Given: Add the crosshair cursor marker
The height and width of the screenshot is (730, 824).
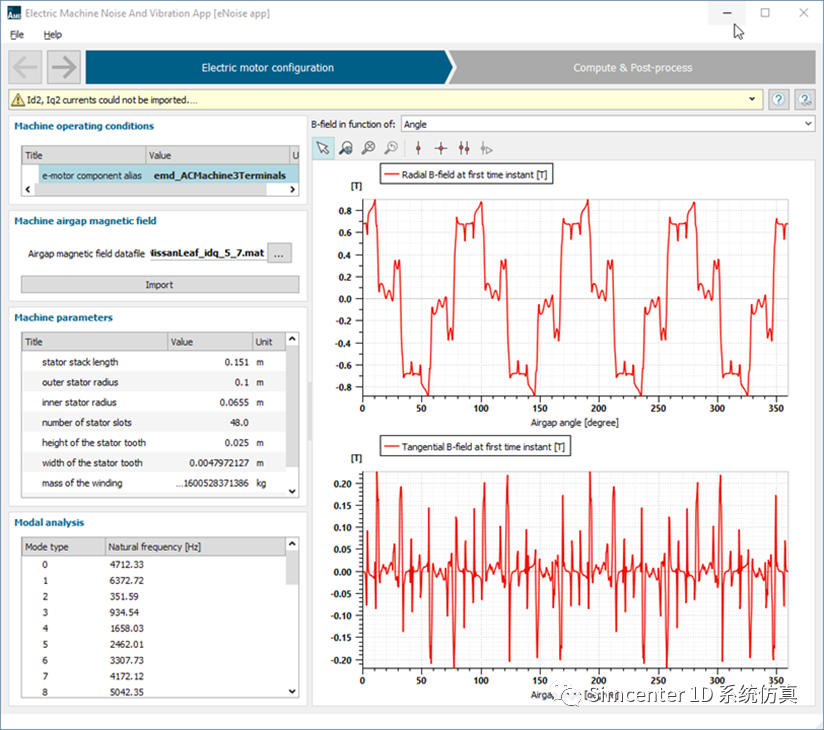Looking at the screenshot, I should click(x=441, y=148).
